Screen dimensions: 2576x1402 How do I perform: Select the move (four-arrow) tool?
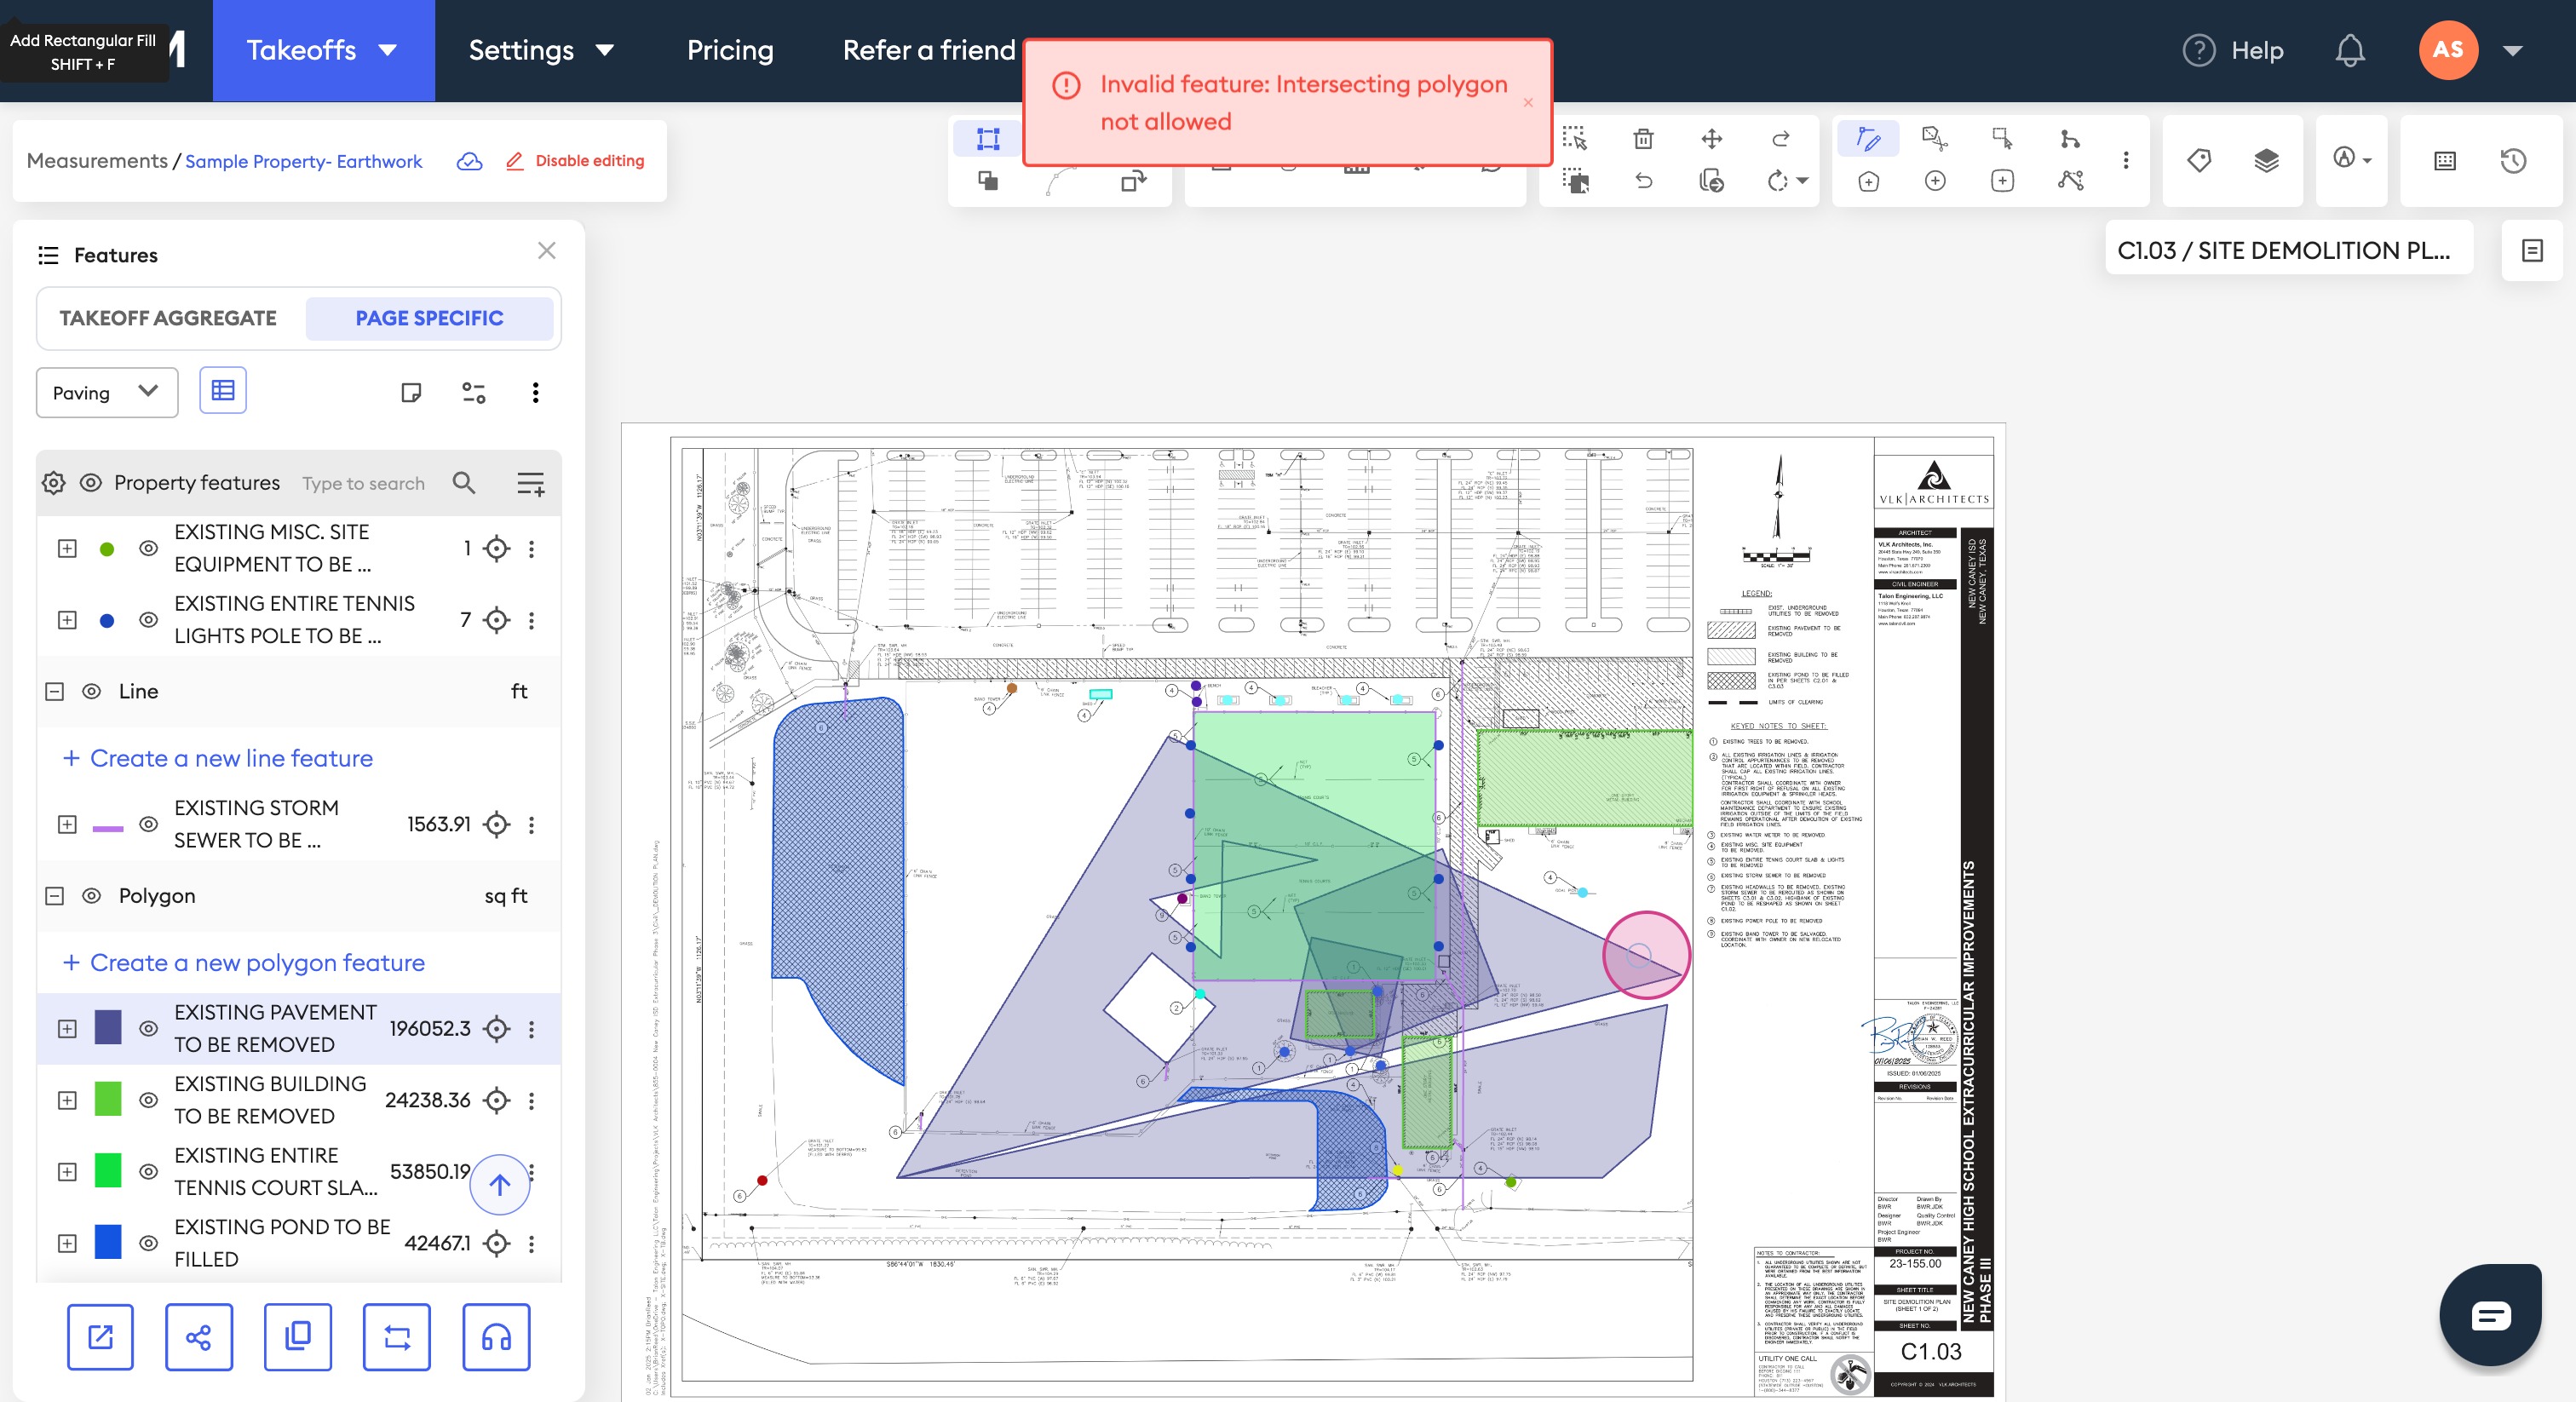click(x=1711, y=139)
